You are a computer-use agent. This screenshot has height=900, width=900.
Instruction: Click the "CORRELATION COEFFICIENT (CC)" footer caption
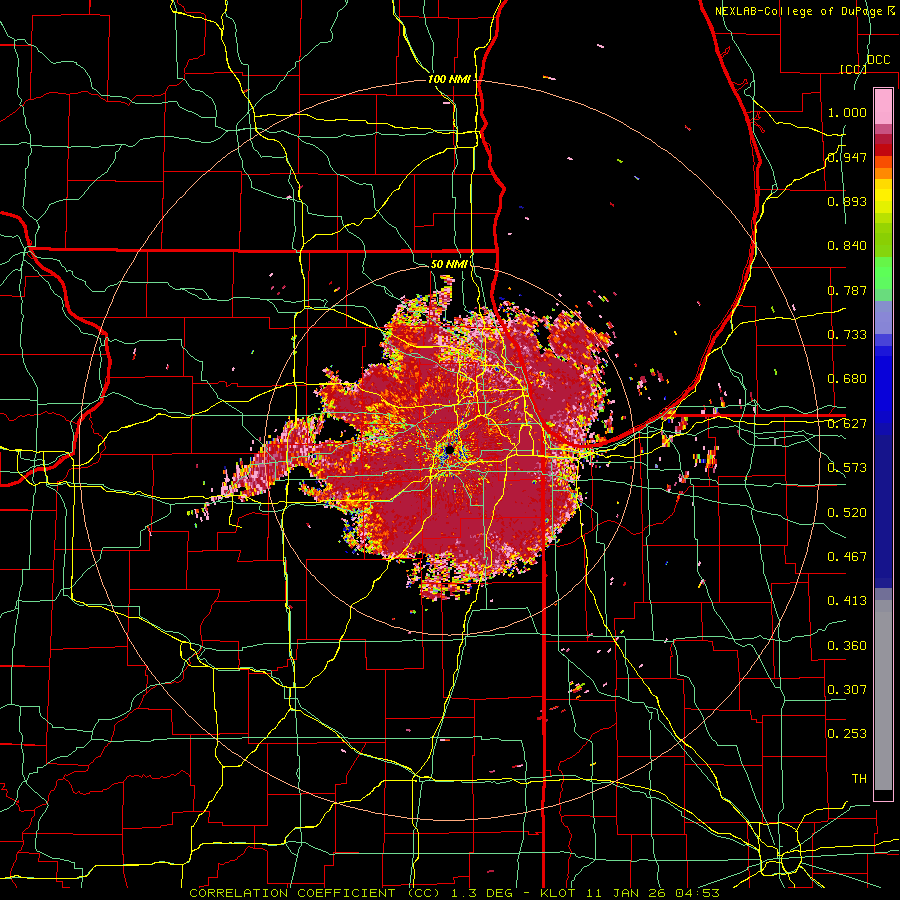click(315, 893)
